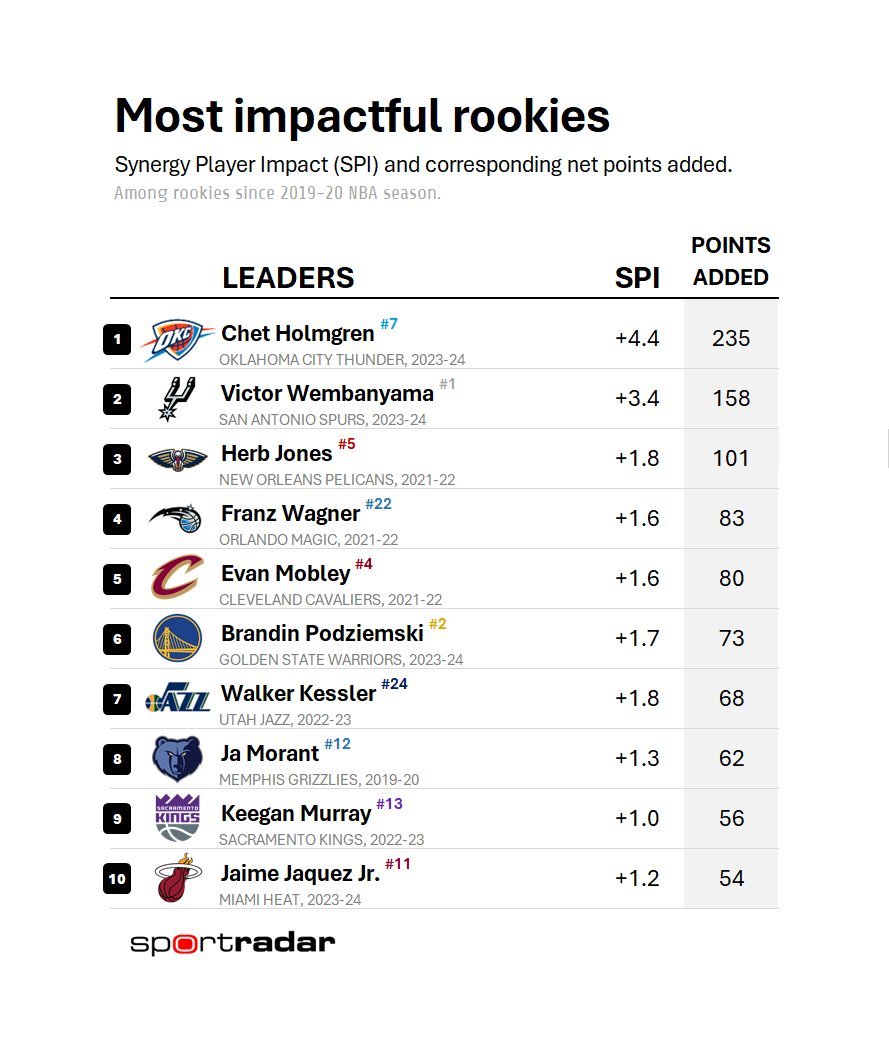Click the Sportradar logo at bottom
This screenshot has width=889, height=1055.
point(232,943)
